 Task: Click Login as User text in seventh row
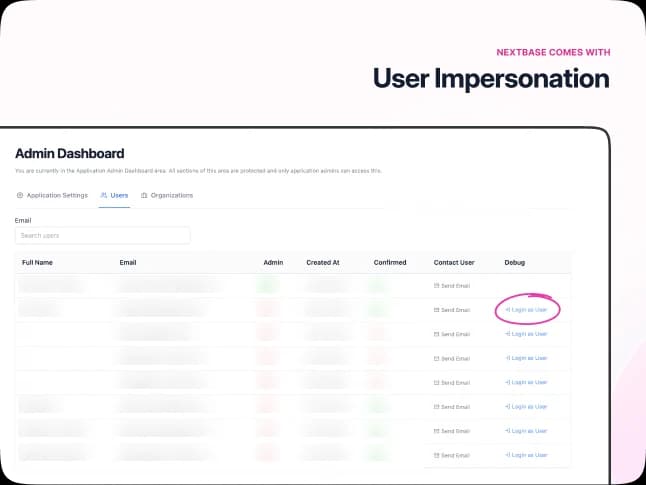(530, 430)
